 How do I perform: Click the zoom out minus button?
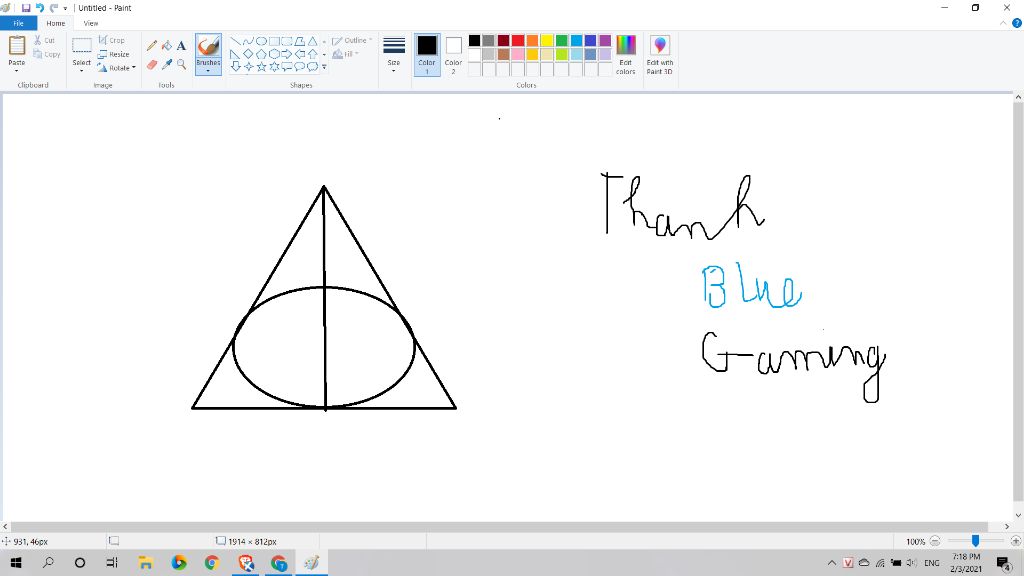click(x=935, y=541)
